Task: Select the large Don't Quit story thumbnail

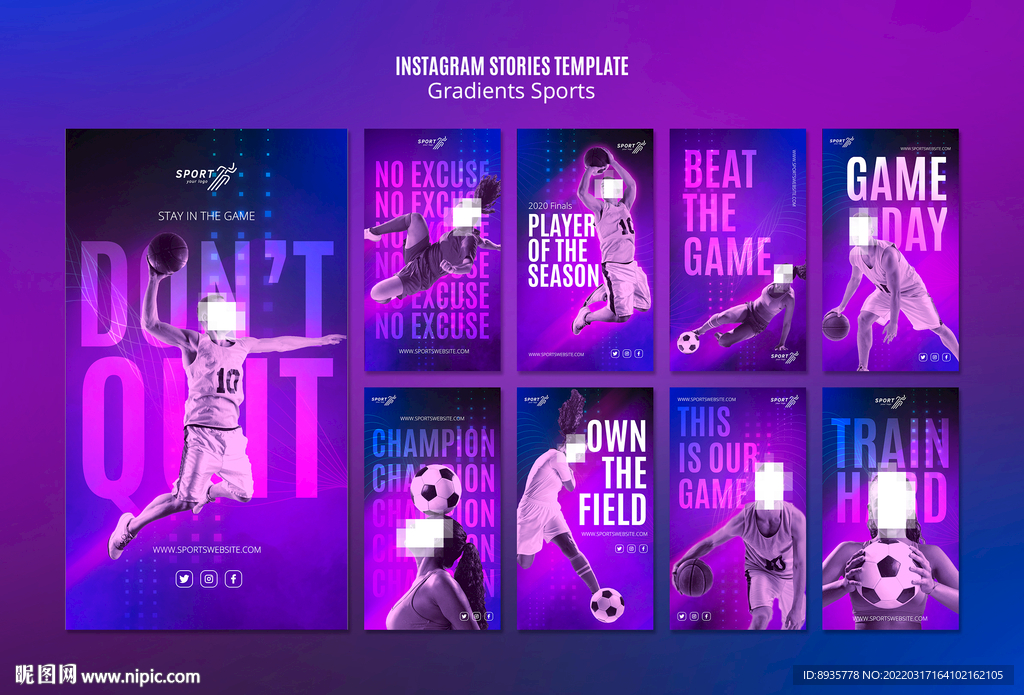Action: click(x=206, y=380)
